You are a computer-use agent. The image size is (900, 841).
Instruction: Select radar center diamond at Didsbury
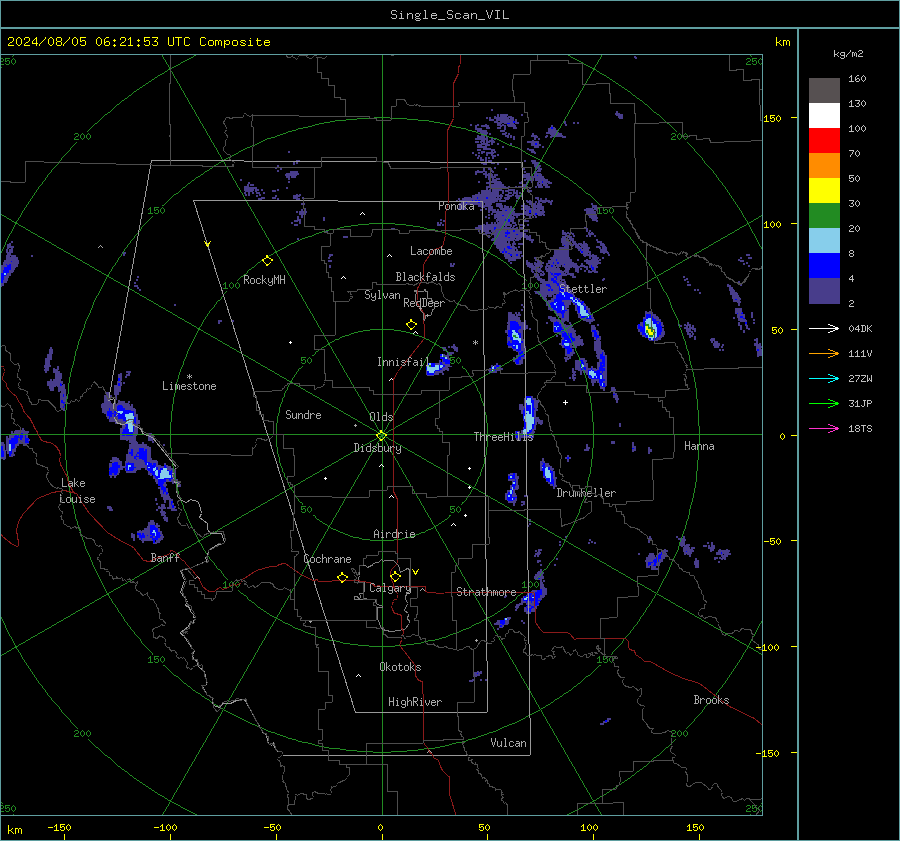381,435
